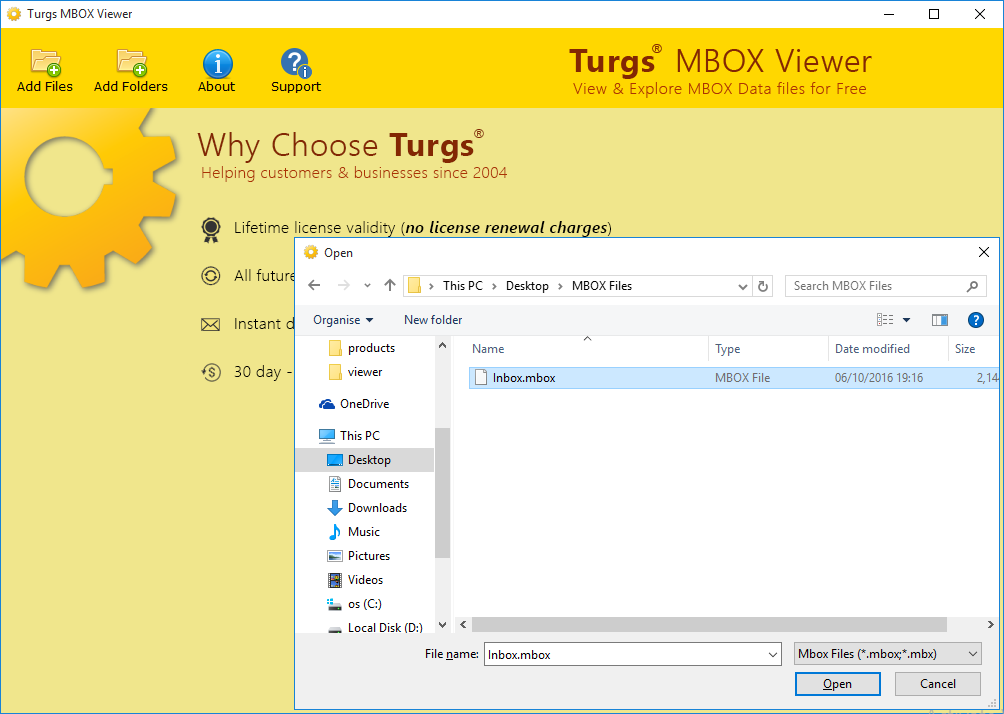Click the navigation pane vertical scrollbar thumb

point(442,492)
